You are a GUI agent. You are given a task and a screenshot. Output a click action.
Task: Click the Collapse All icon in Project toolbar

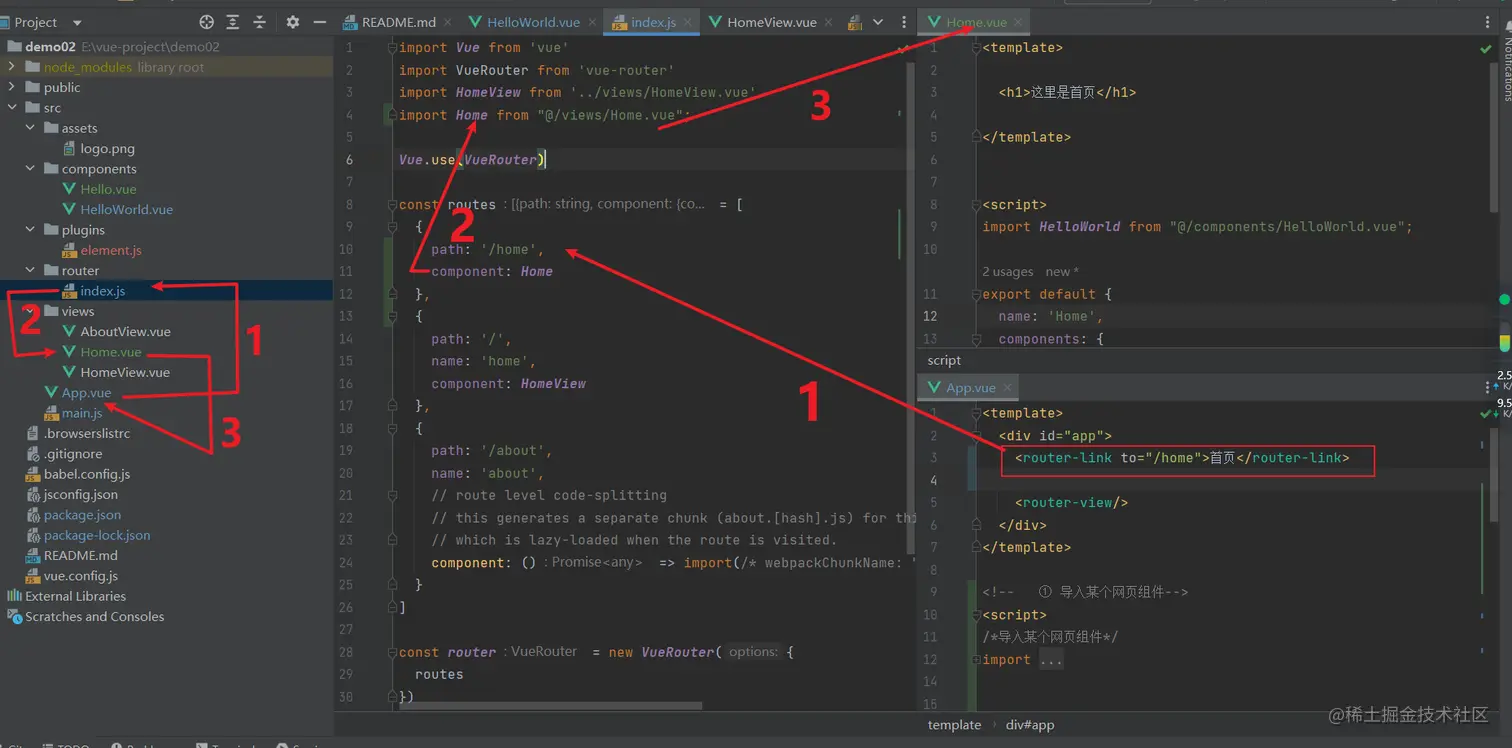tap(260, 22)
